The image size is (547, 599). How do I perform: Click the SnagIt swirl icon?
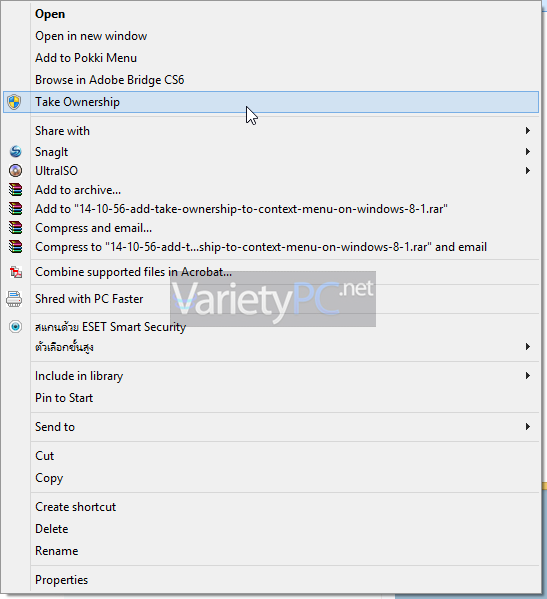(15, 152)
